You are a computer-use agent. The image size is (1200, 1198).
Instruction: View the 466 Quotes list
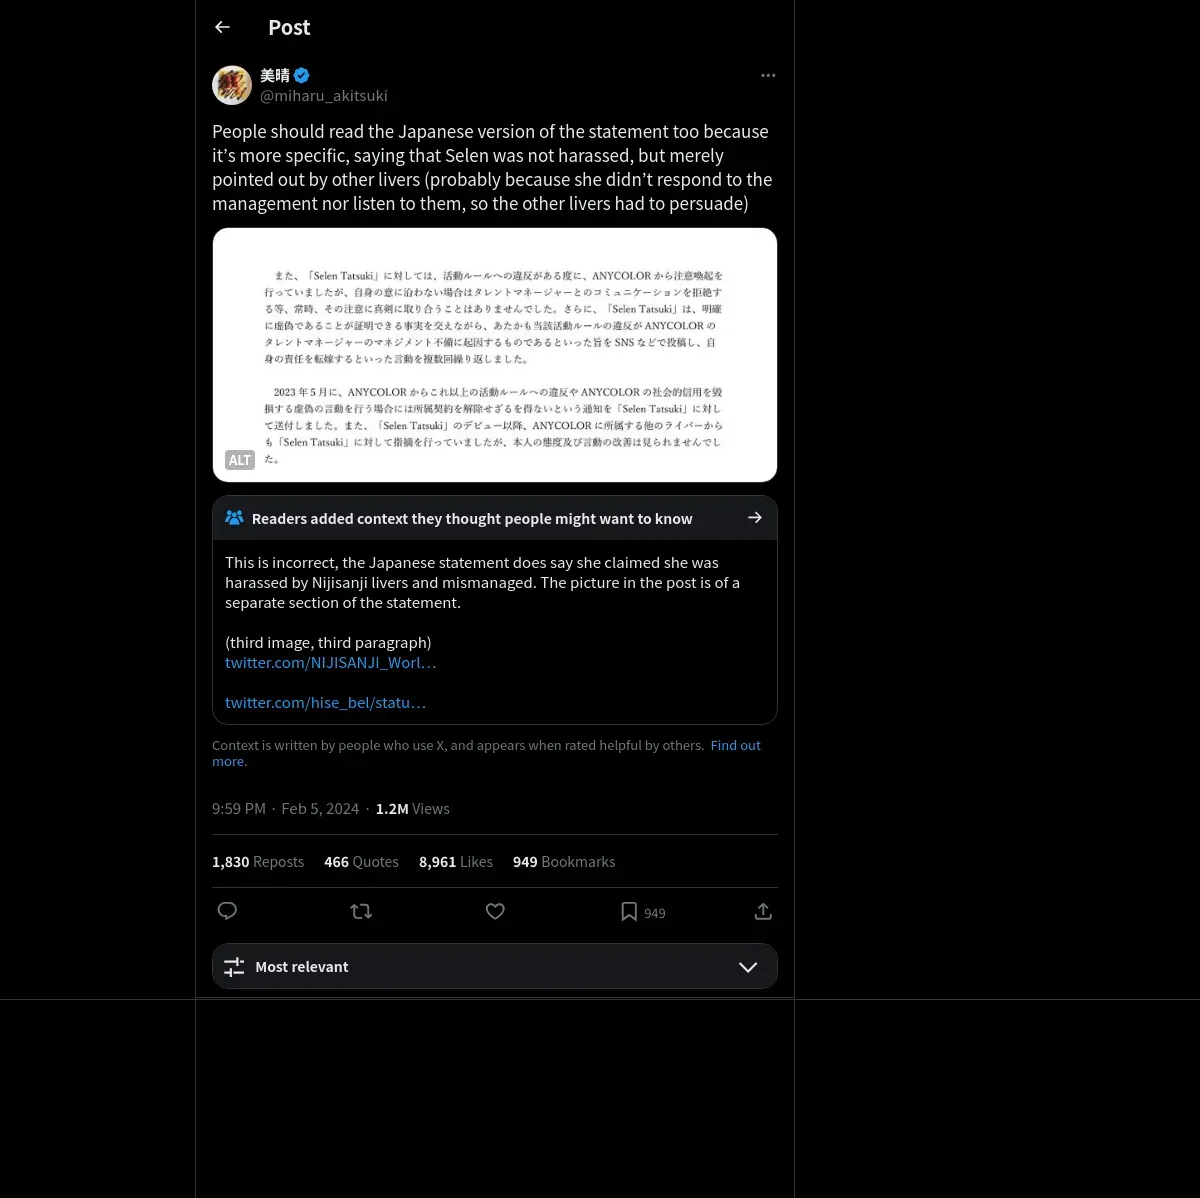click(x=361, y=862)
